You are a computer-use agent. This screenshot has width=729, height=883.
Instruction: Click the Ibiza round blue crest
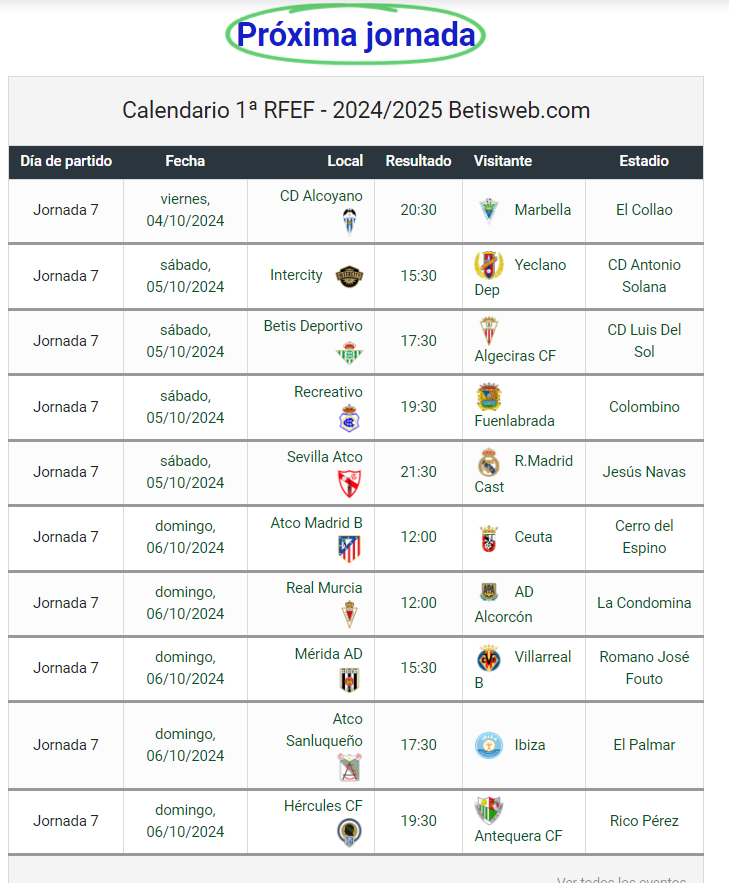489,745
